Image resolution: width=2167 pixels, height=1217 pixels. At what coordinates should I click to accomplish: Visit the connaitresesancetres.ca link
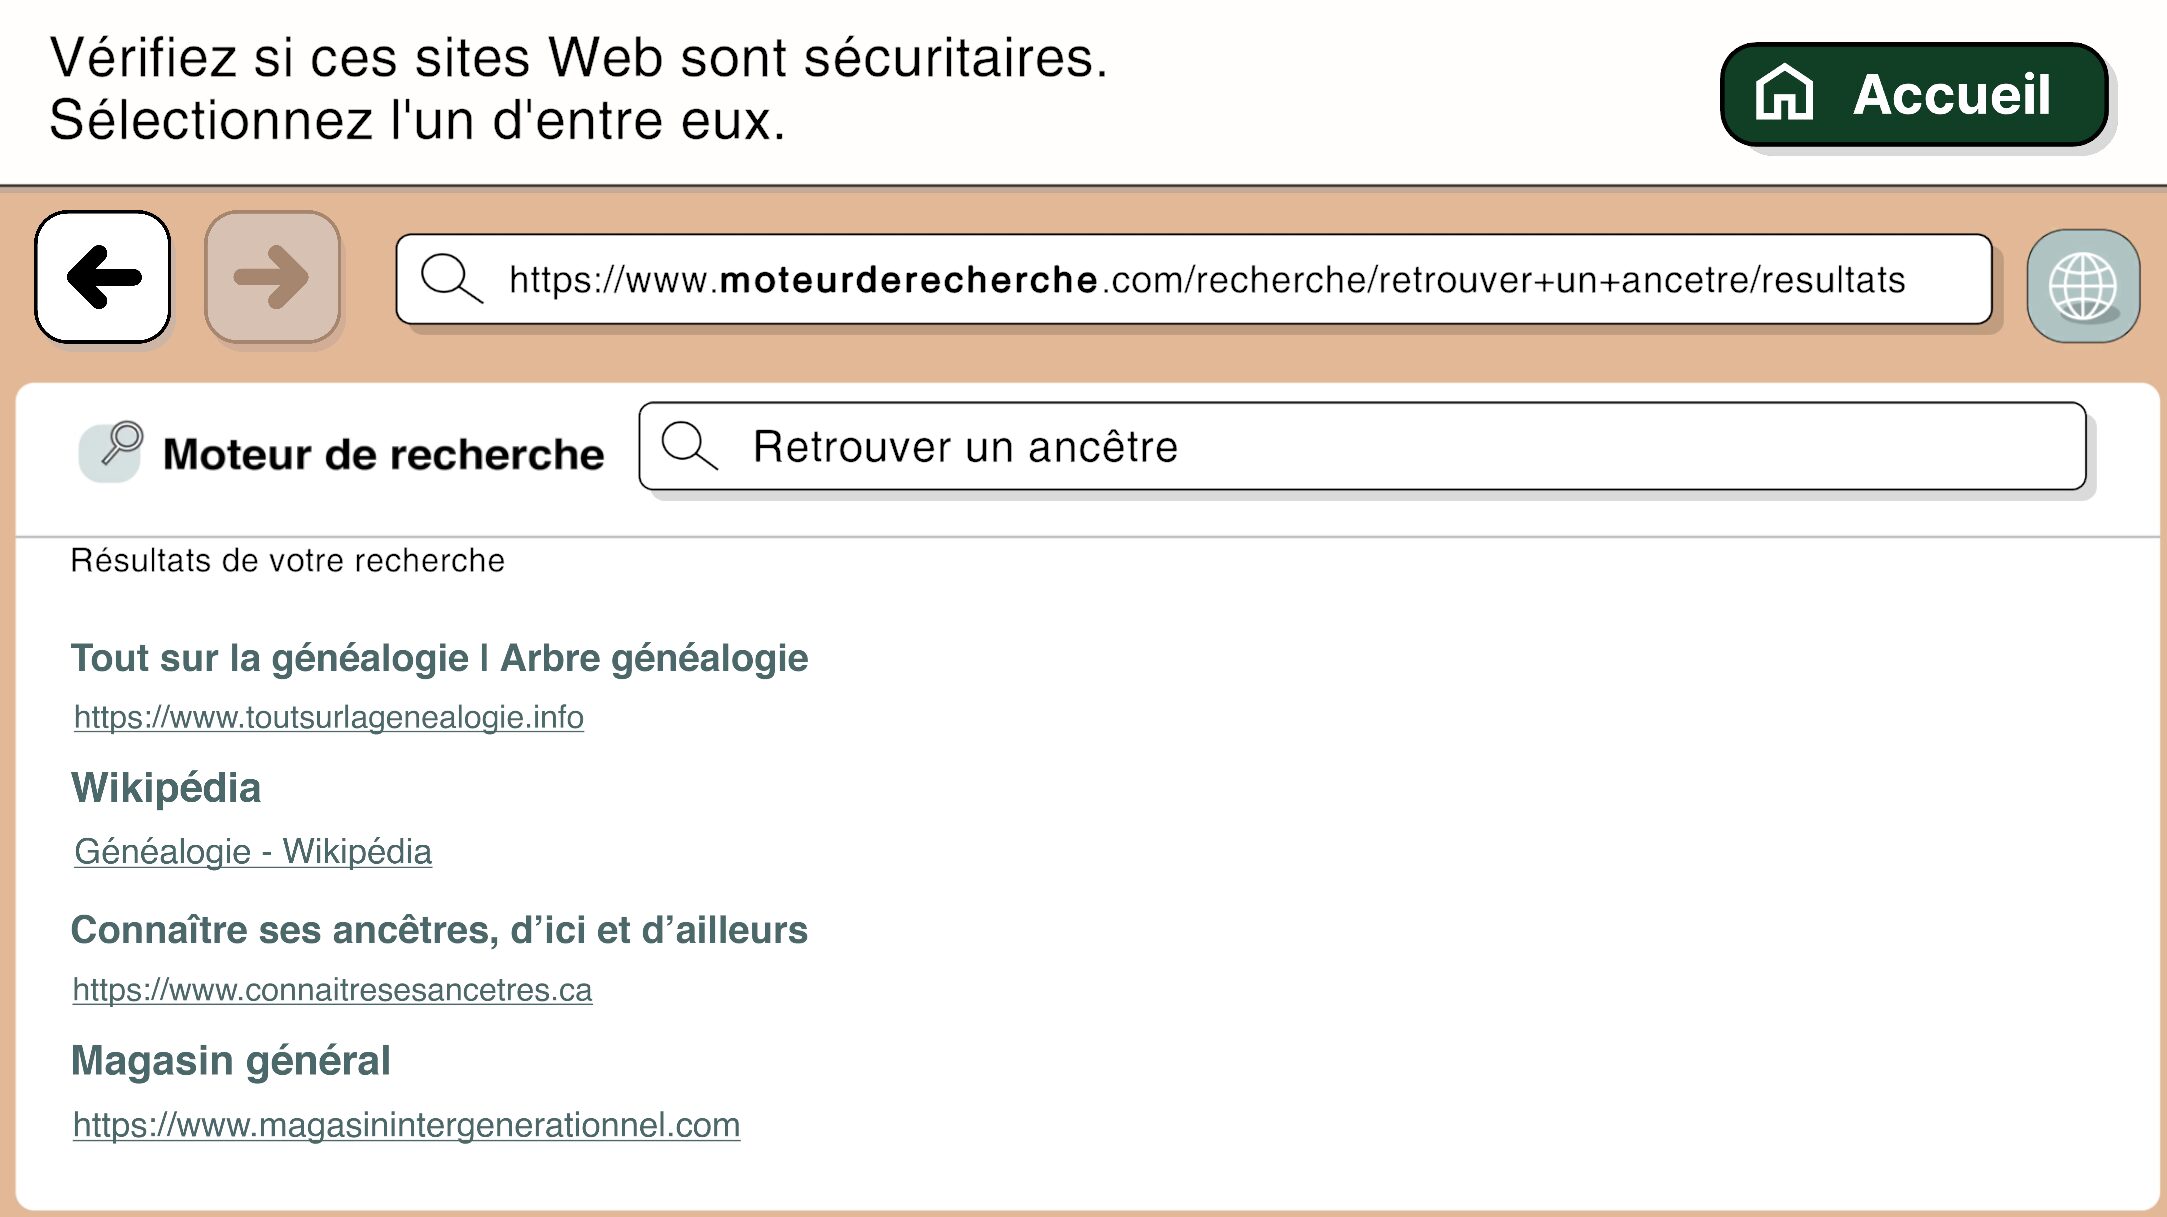point(333,990)
